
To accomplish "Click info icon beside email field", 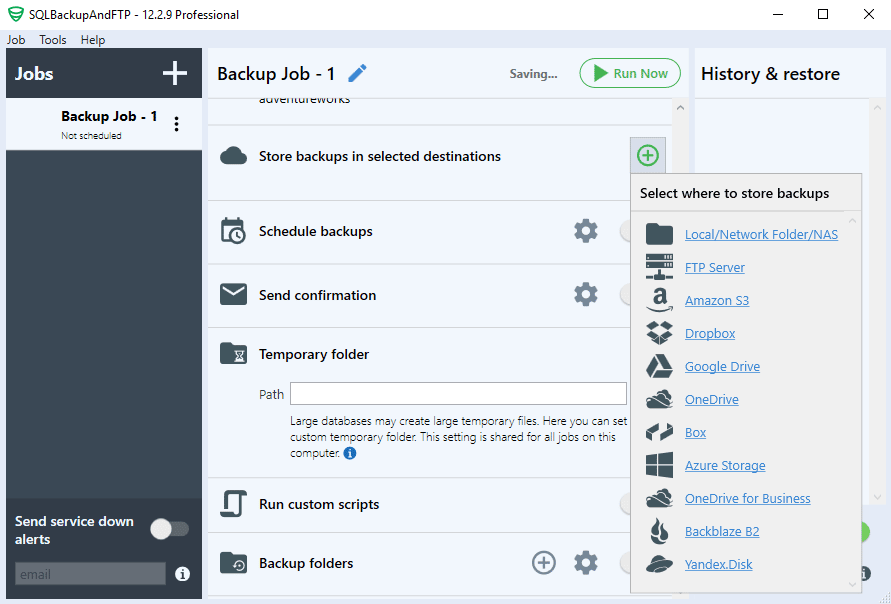I will coord(182,574).
